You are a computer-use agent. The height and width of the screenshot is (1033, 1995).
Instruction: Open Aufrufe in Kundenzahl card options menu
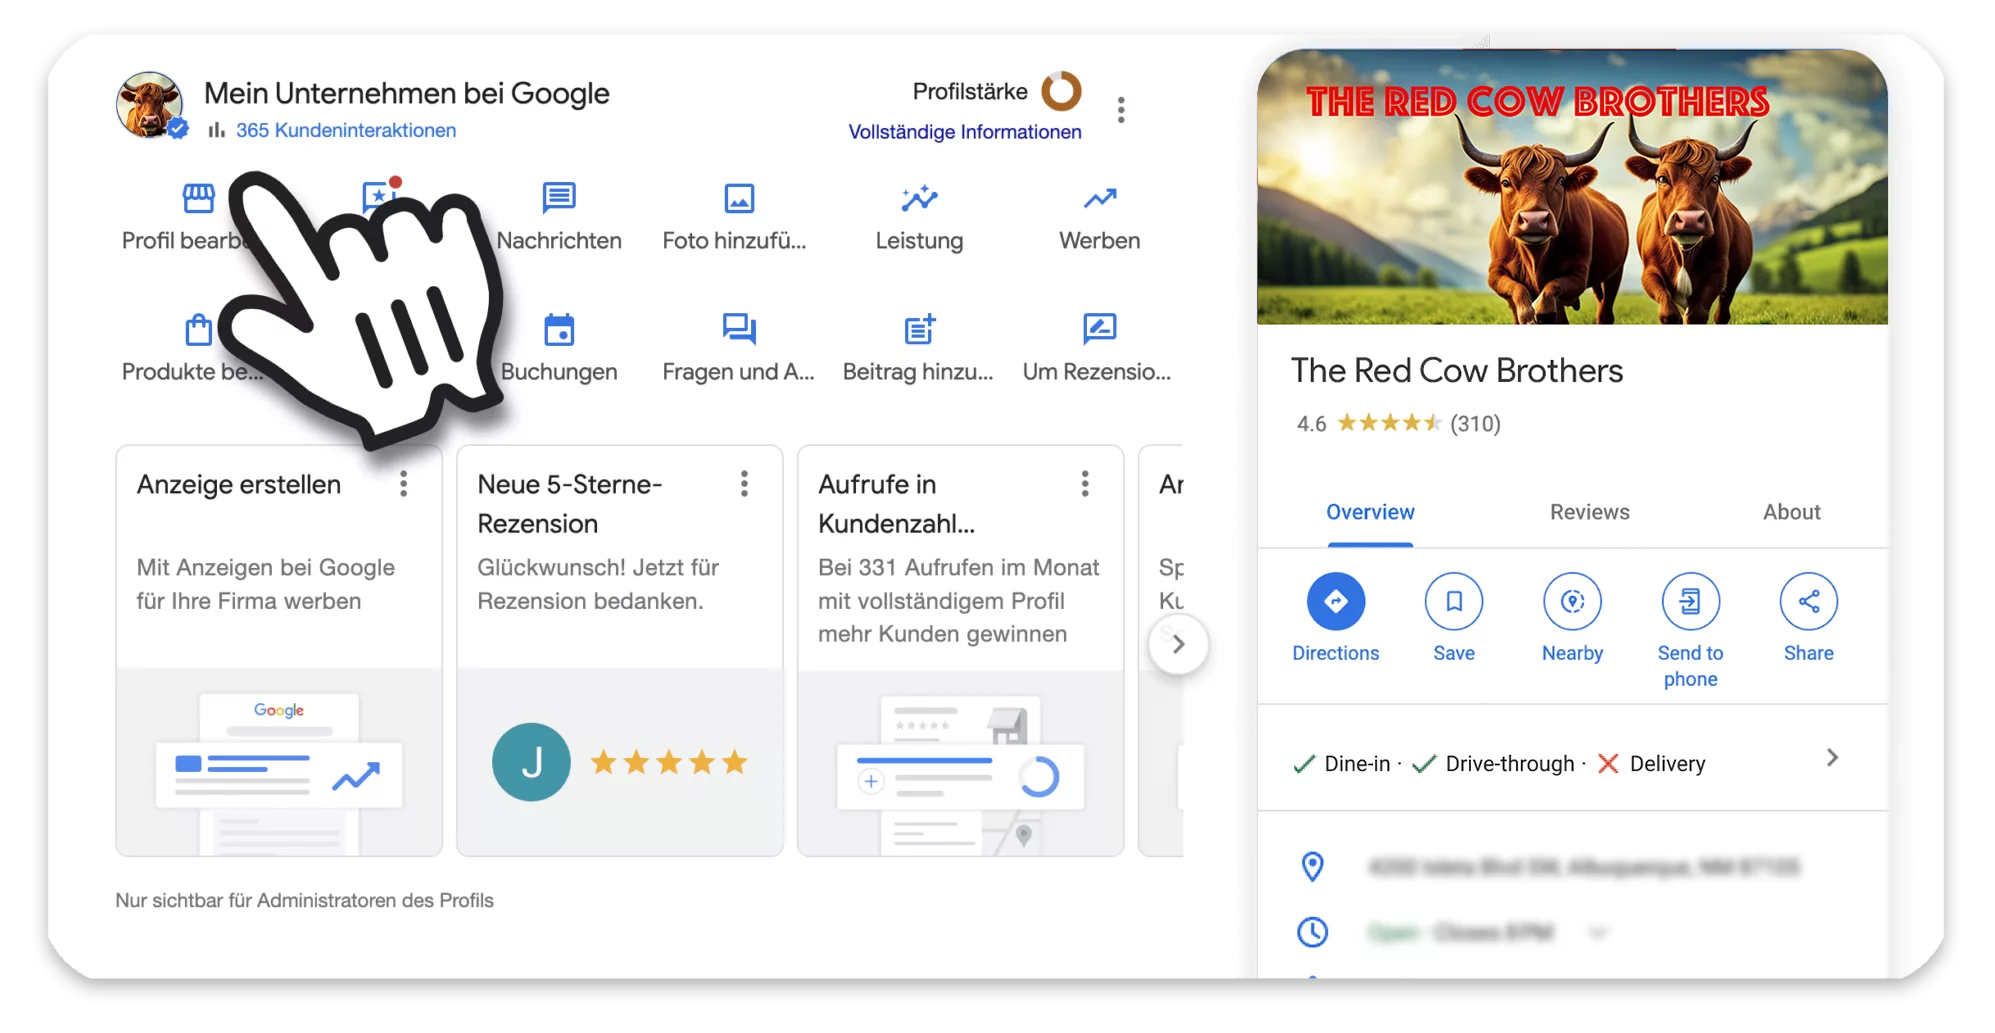coord(1085,484)
